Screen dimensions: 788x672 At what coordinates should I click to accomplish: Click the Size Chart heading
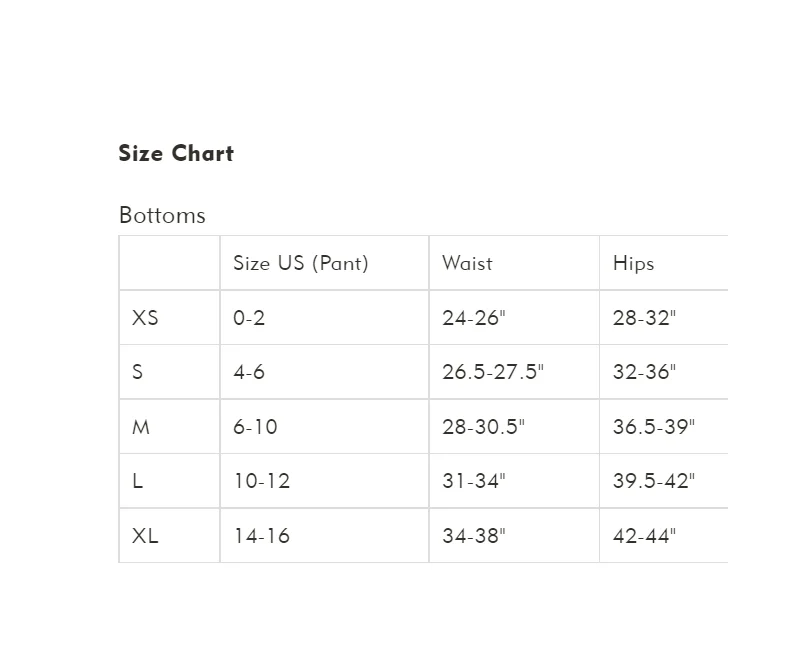tap(176, 154)
